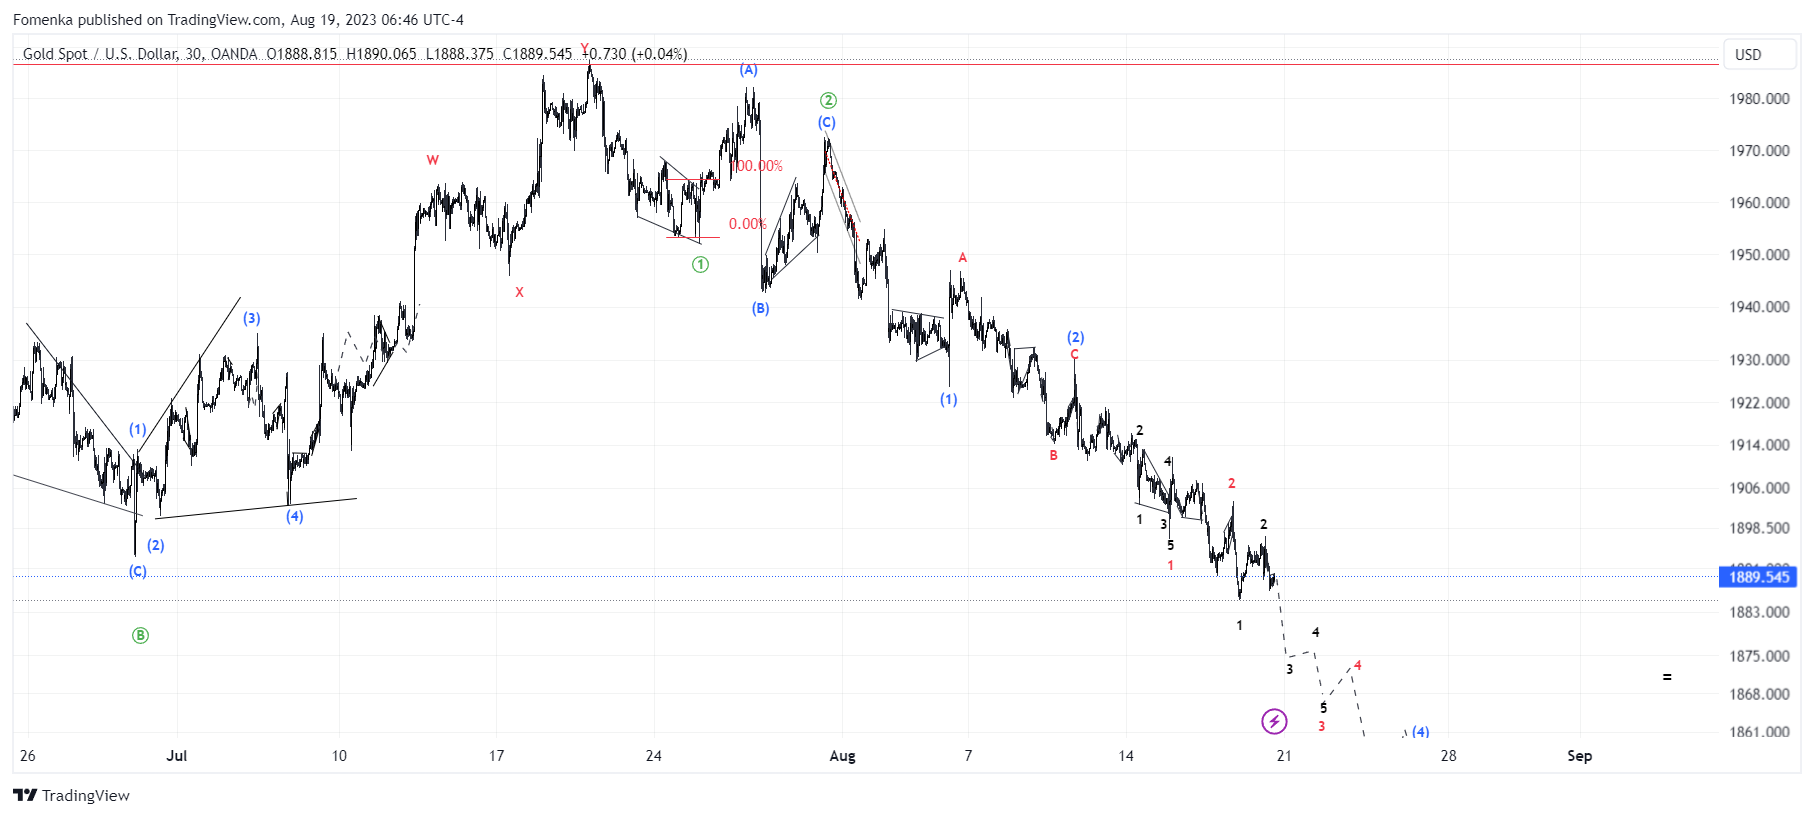This screenshot has height=817, width=1814.
Task: Click the blue (A) wave label
Action: [749, 70]
